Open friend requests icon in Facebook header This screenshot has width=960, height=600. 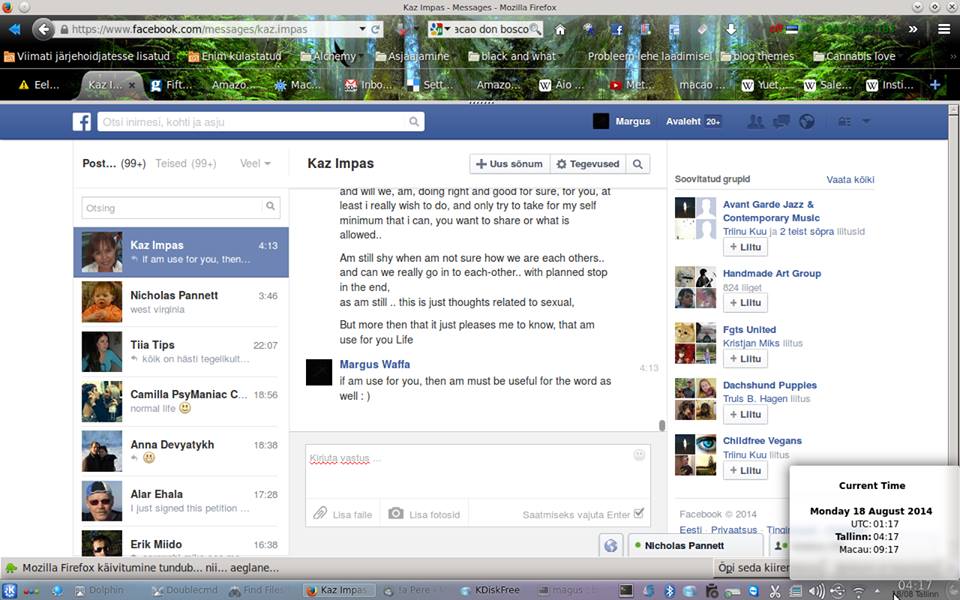point(756,121)
